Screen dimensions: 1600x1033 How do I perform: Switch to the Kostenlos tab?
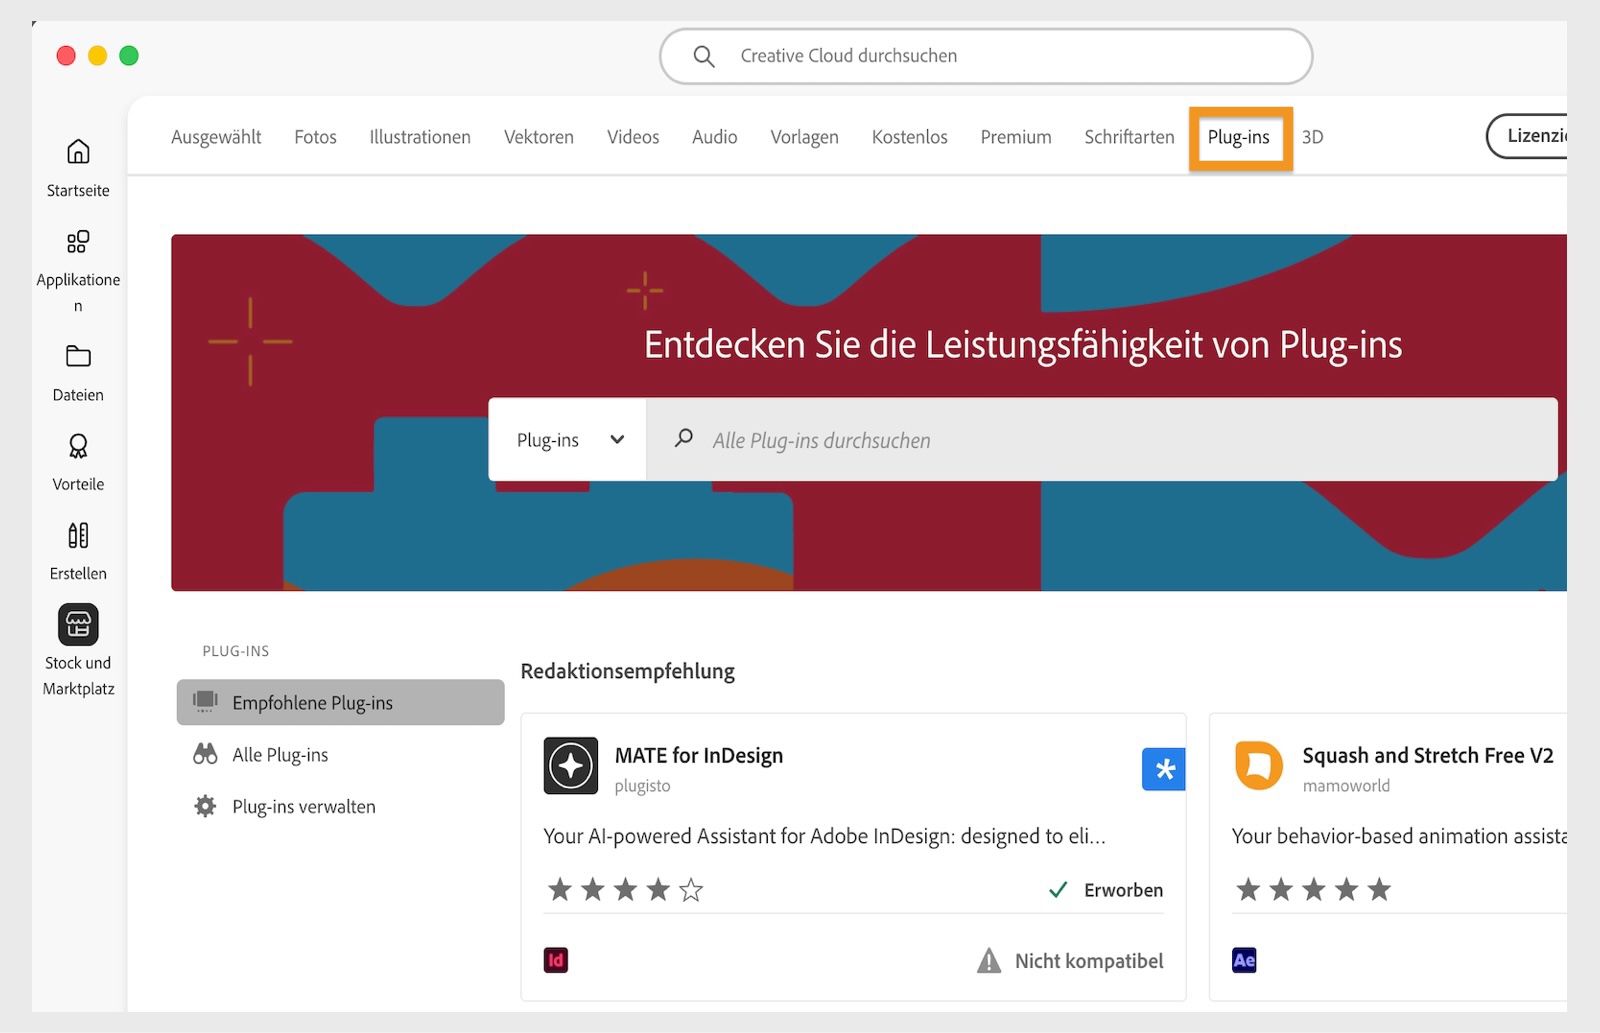tap(910, 137)
